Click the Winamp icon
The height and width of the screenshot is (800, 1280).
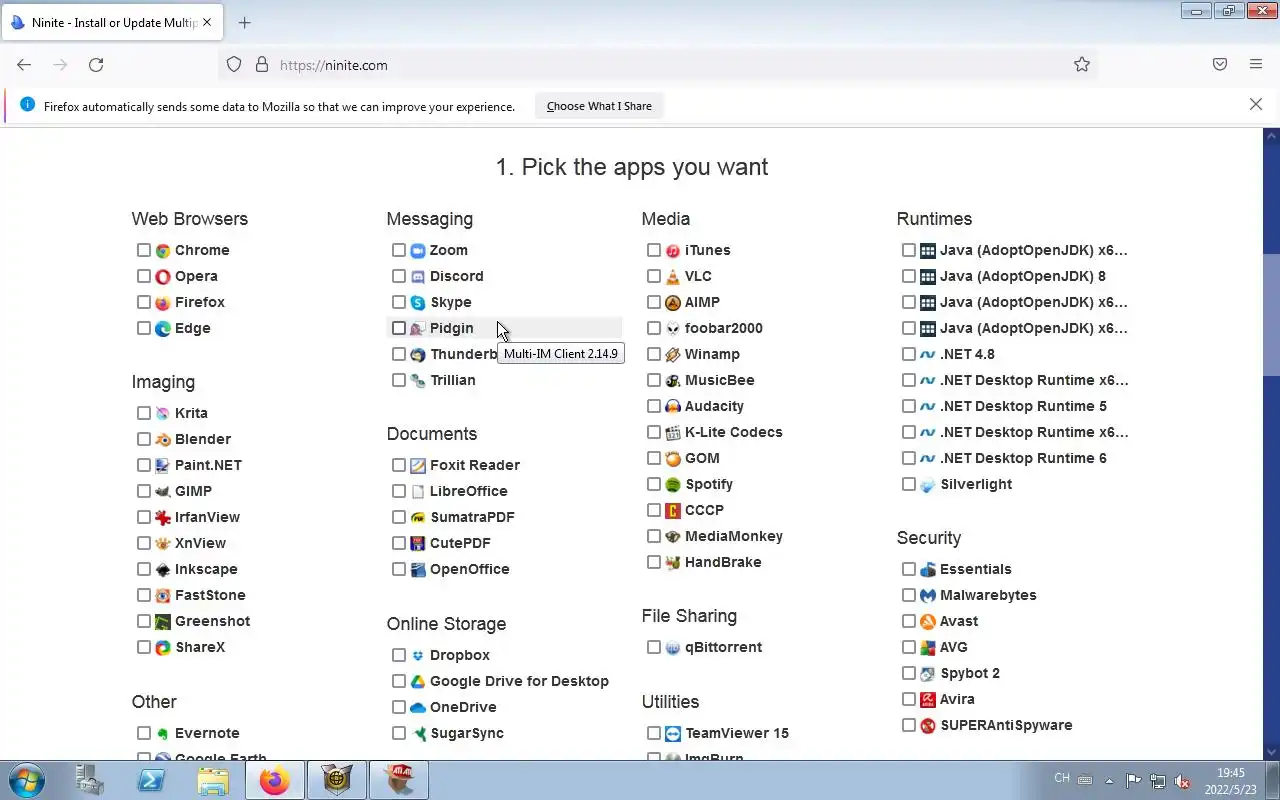pyautogui.click(x=673, y=354)
